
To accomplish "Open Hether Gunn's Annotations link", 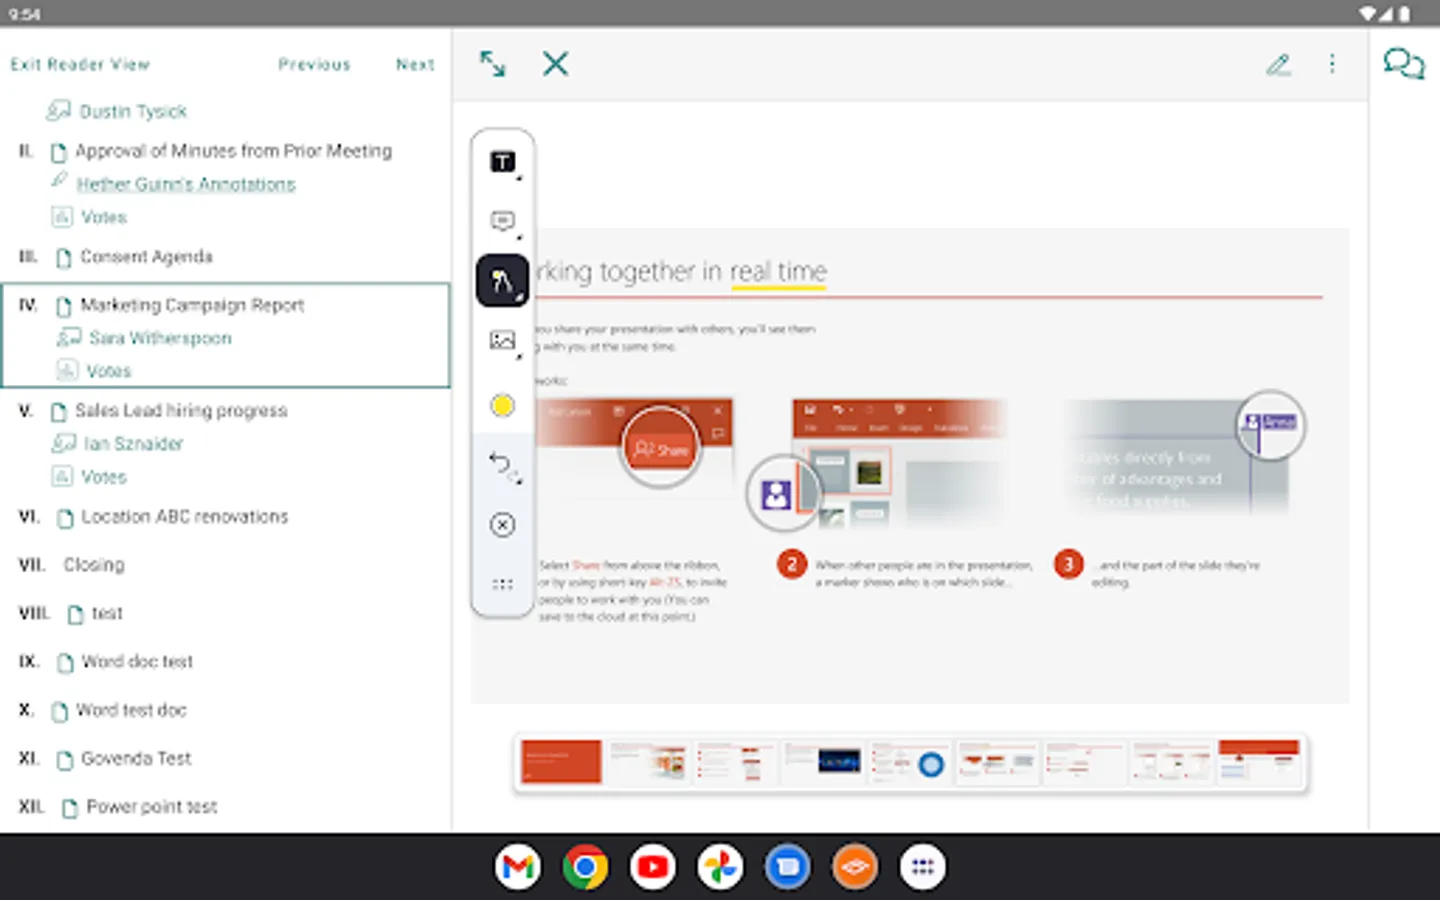I will click(186, 184).
